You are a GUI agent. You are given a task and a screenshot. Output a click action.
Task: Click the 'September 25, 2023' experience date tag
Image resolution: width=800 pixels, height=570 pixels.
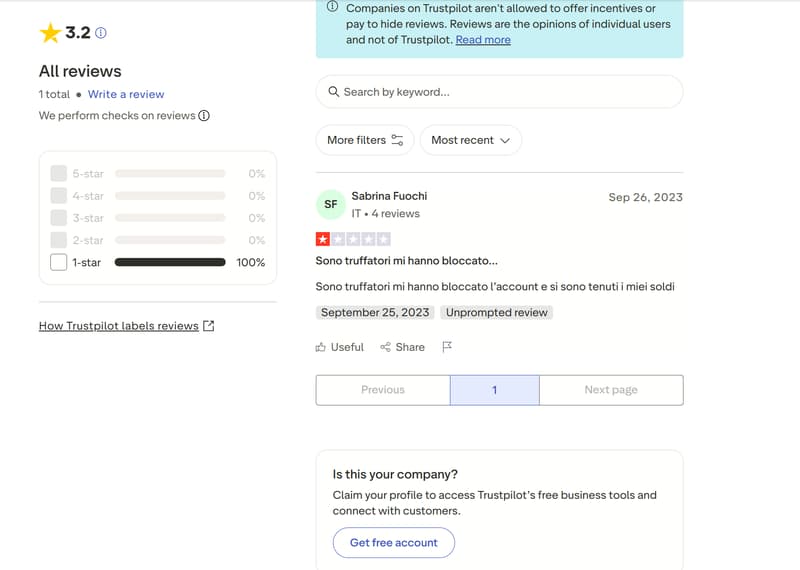click(375, 312)
